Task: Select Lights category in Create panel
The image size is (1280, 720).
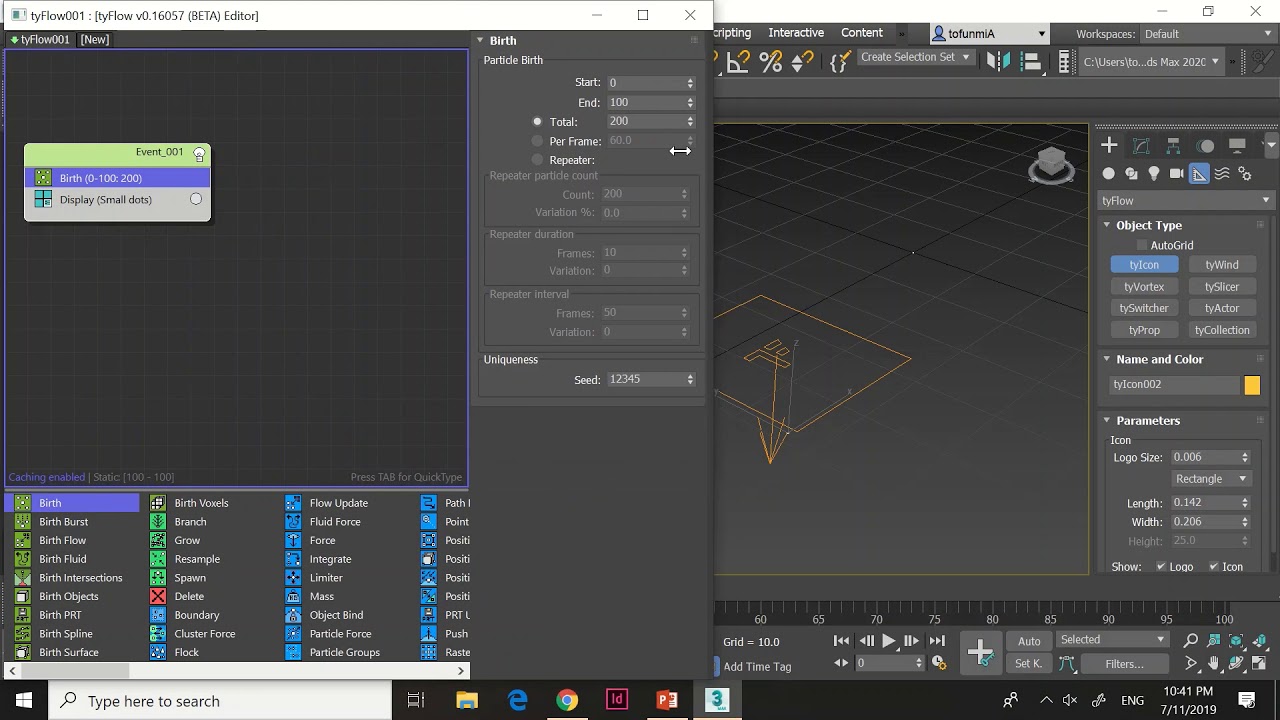Action: 1154,174
